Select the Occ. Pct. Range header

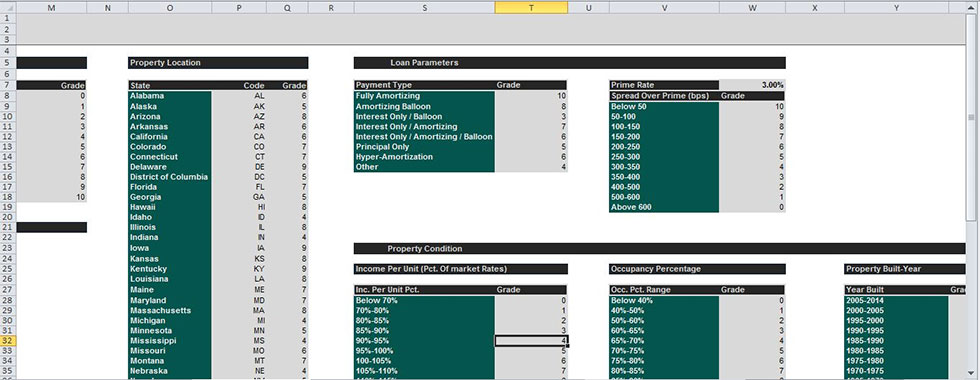(x=664, y=290)
